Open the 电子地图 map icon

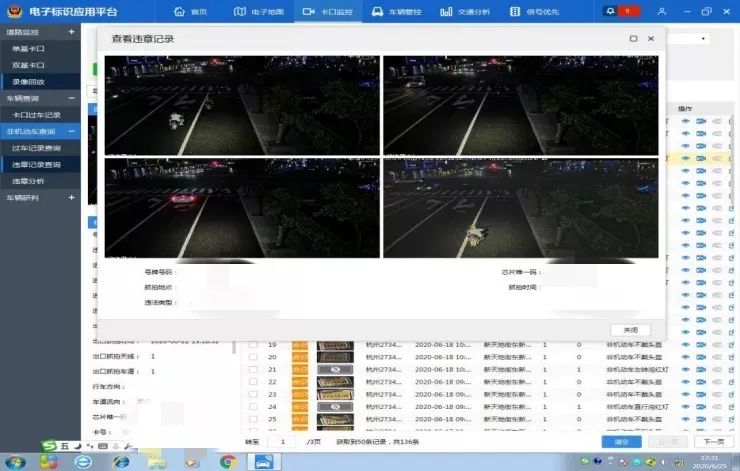click(x=240, y=12)
